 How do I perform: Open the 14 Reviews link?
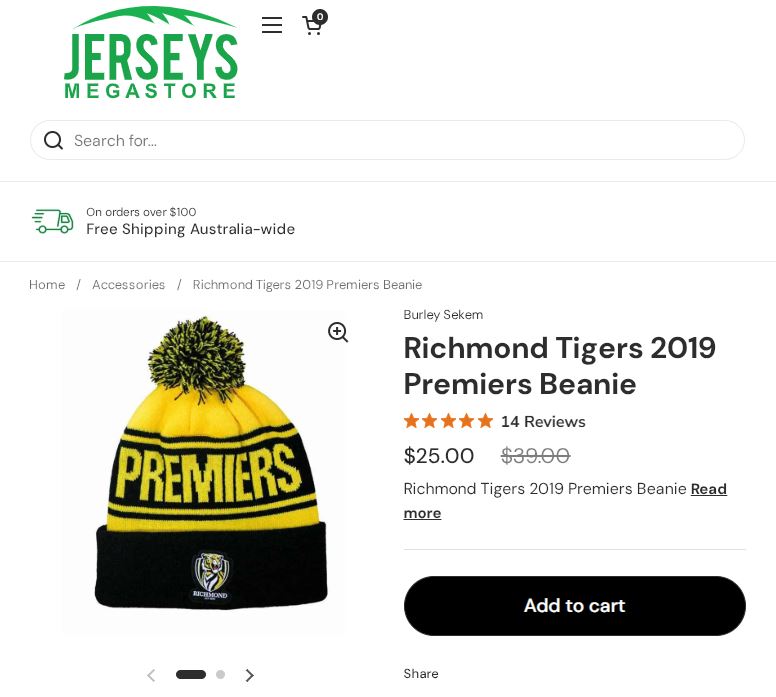click(x=543, y=422)
